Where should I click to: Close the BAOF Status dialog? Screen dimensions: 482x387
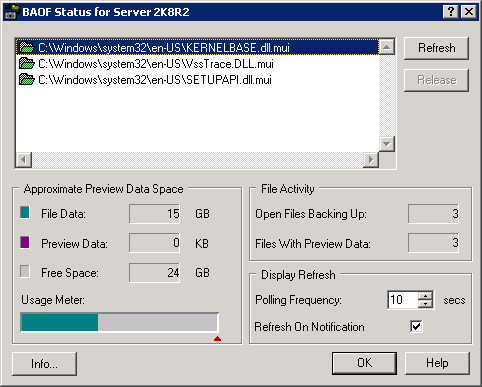coord(469,12)
